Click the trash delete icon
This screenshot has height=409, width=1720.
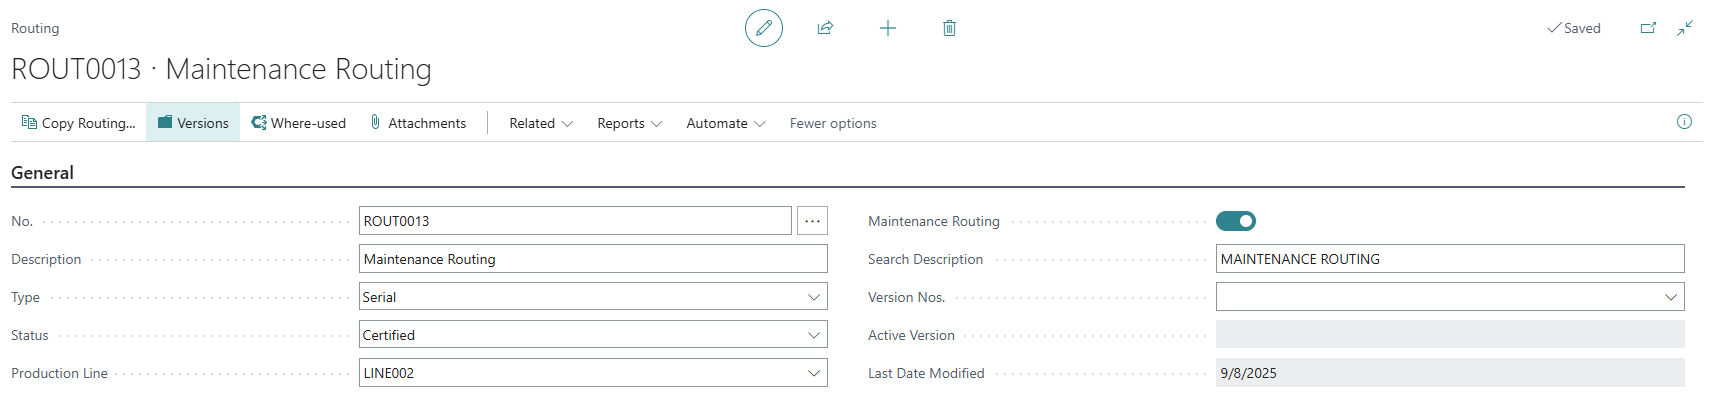tap(949, 28)
